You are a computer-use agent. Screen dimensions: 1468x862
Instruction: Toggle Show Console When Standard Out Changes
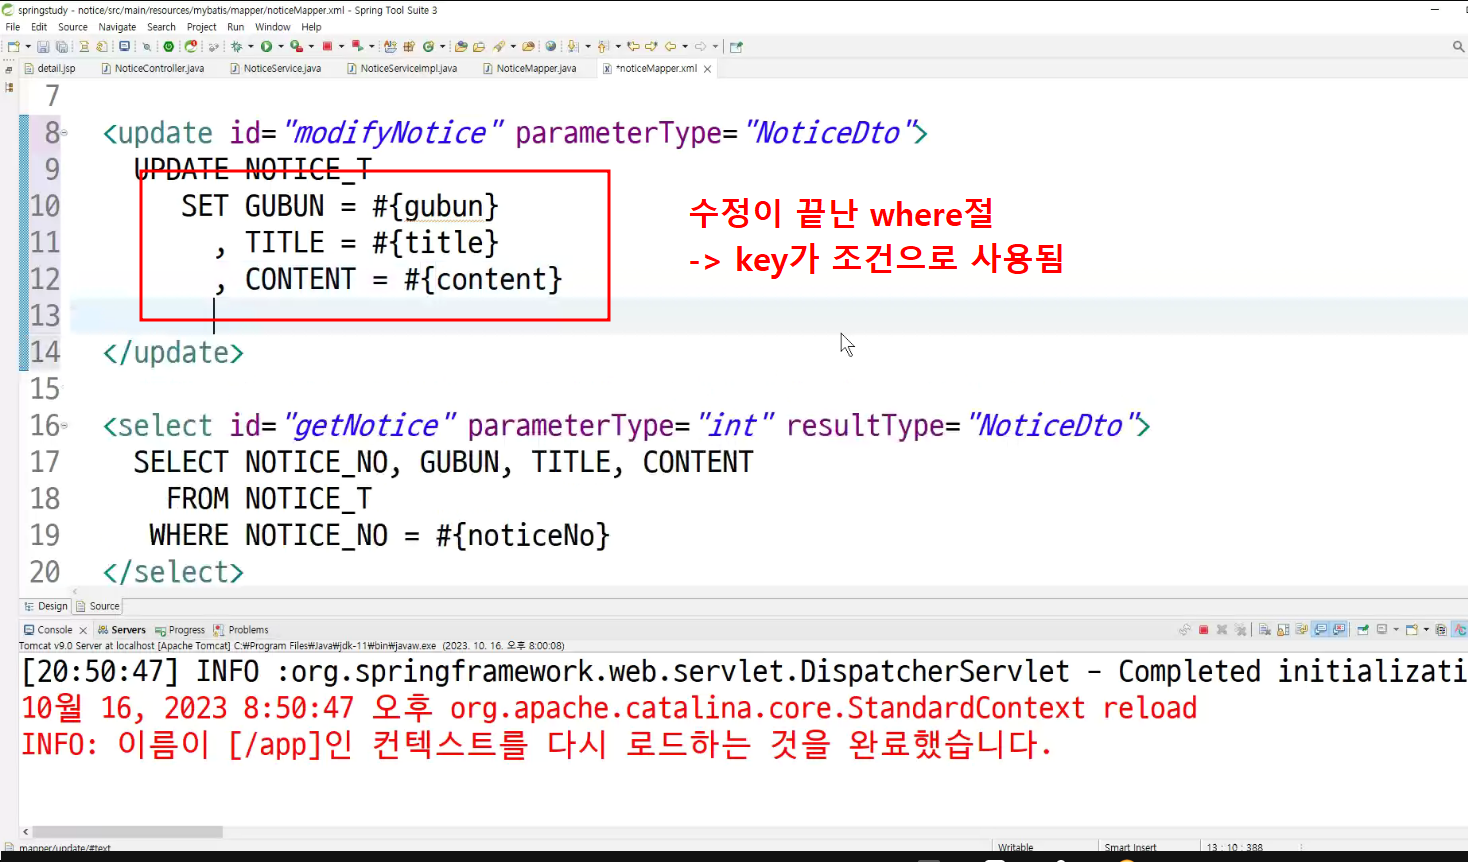coord(1321,630)
